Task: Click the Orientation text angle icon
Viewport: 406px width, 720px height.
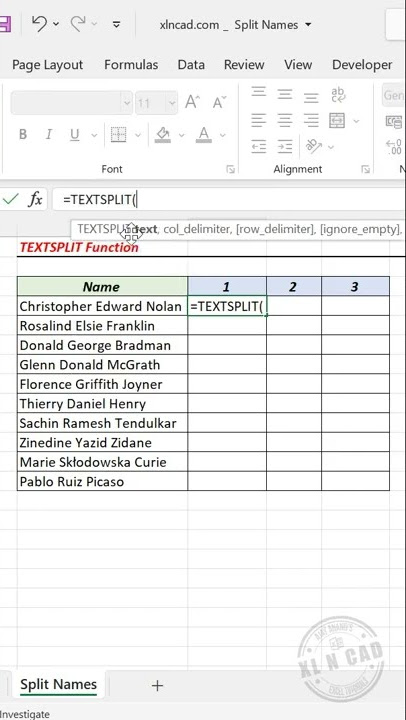Action: tap(314, 146)
